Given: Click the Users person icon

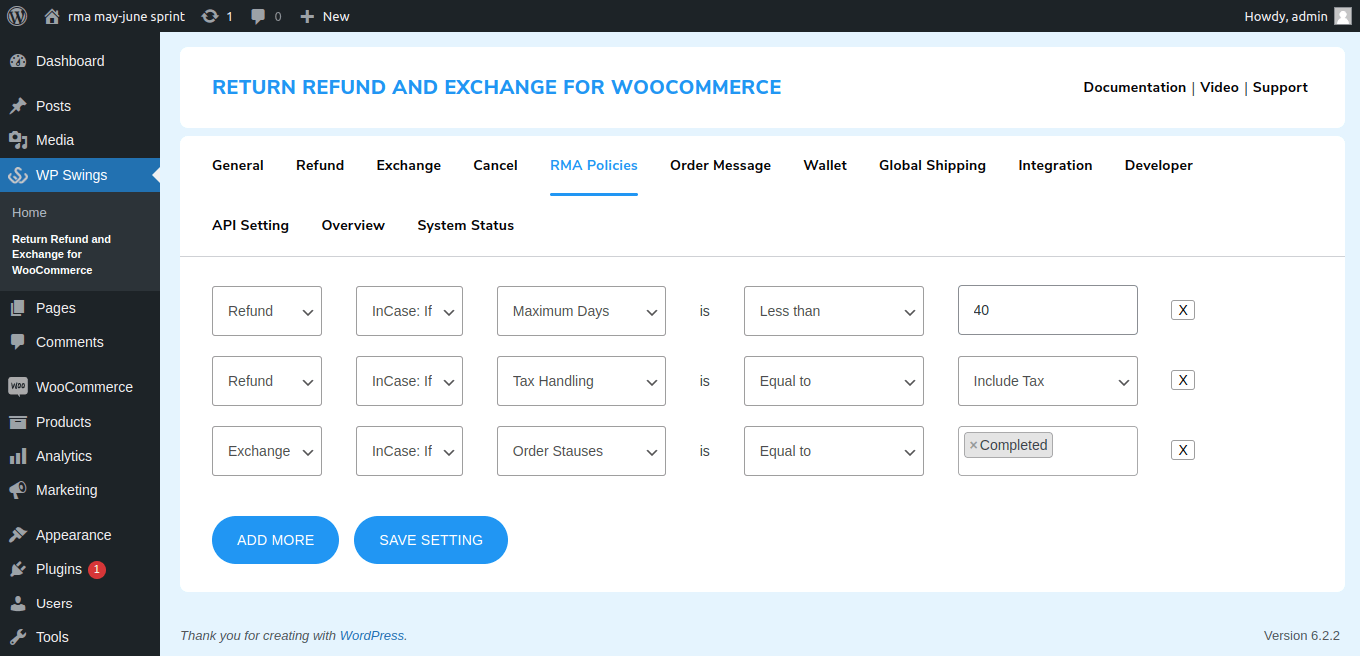Looking at the screenshot, I should click(x=18, y=603).
